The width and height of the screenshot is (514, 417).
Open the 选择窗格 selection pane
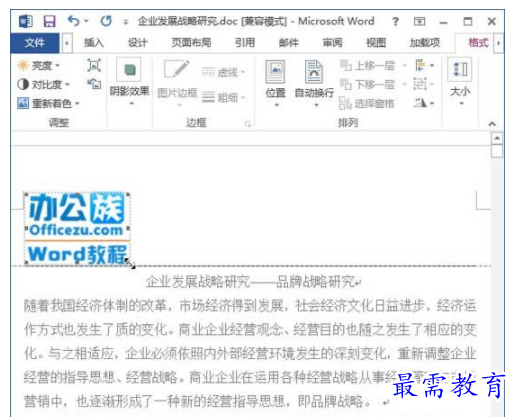[x=367, y=103]
